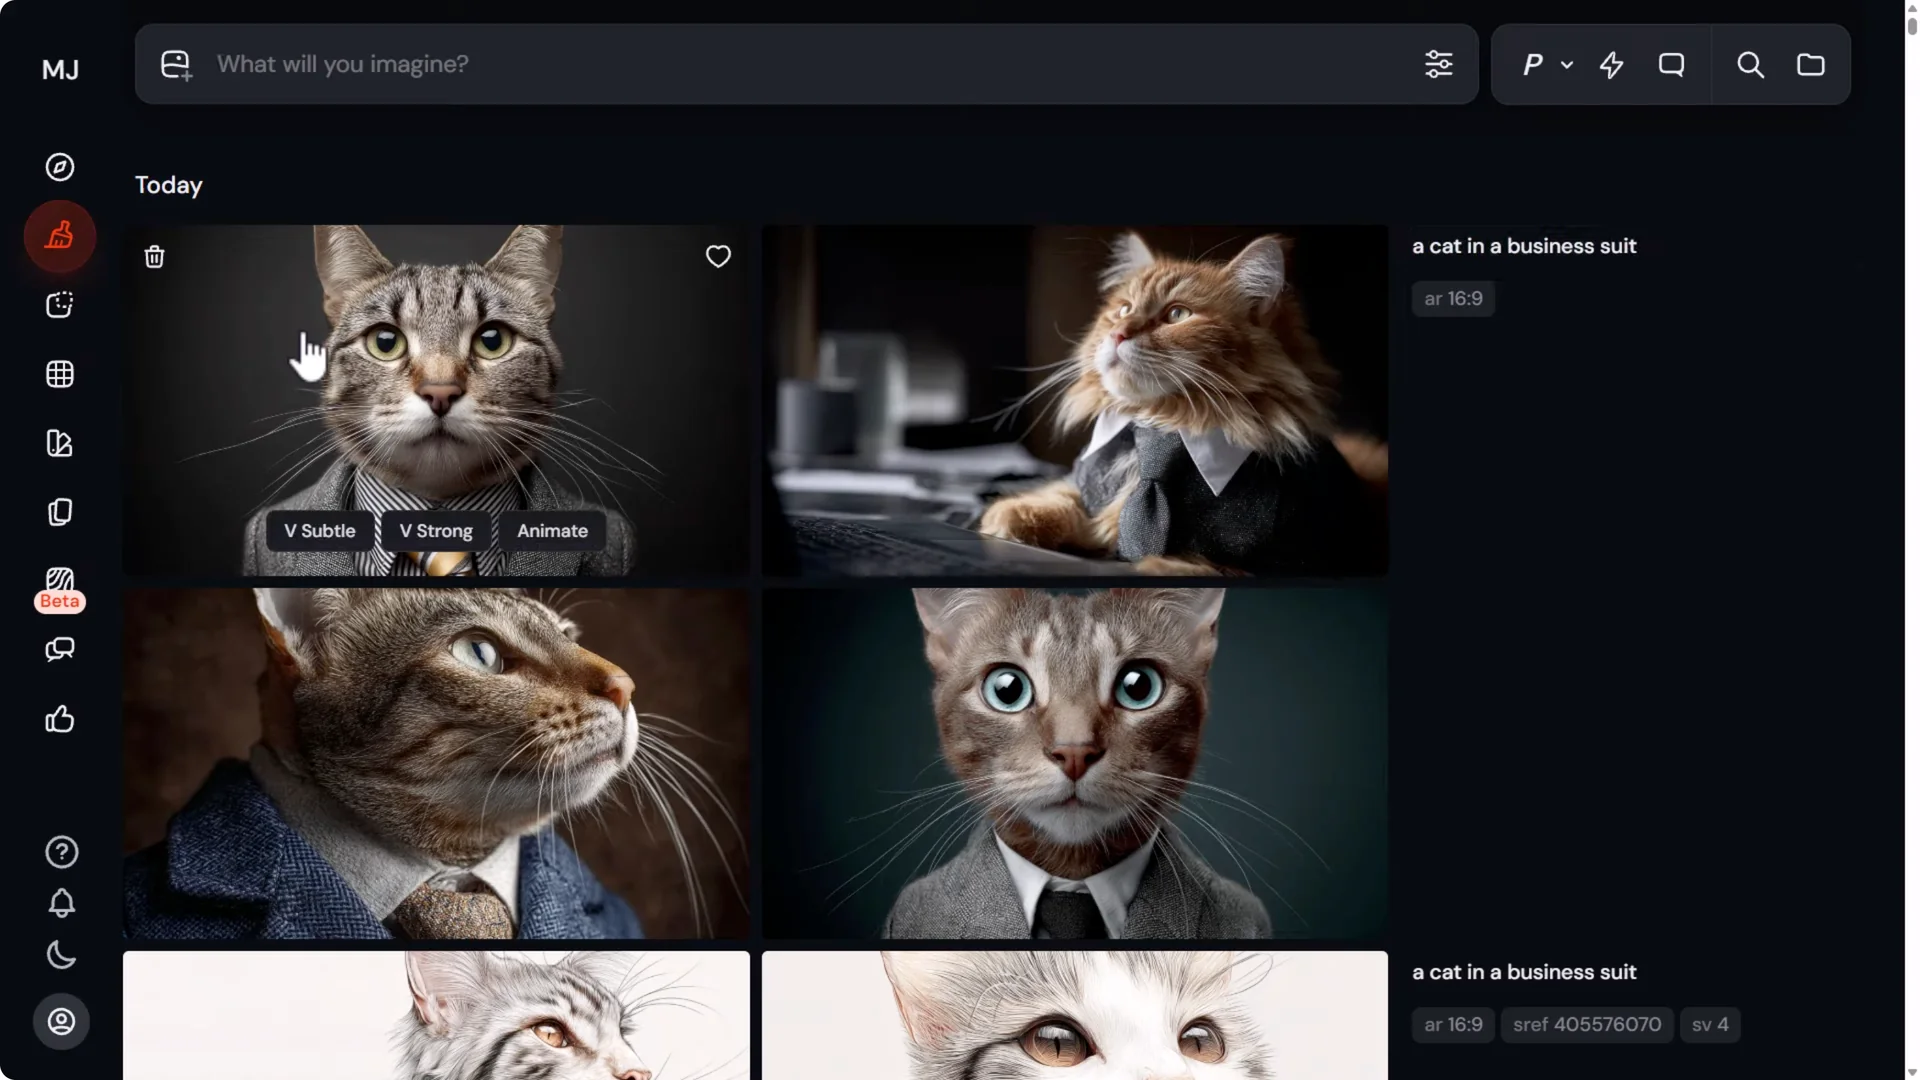Image resolution: width=1920 pixels, height=1080 pixels.
Task: Open the Explore compass icon
Action: tap(60, 167)
